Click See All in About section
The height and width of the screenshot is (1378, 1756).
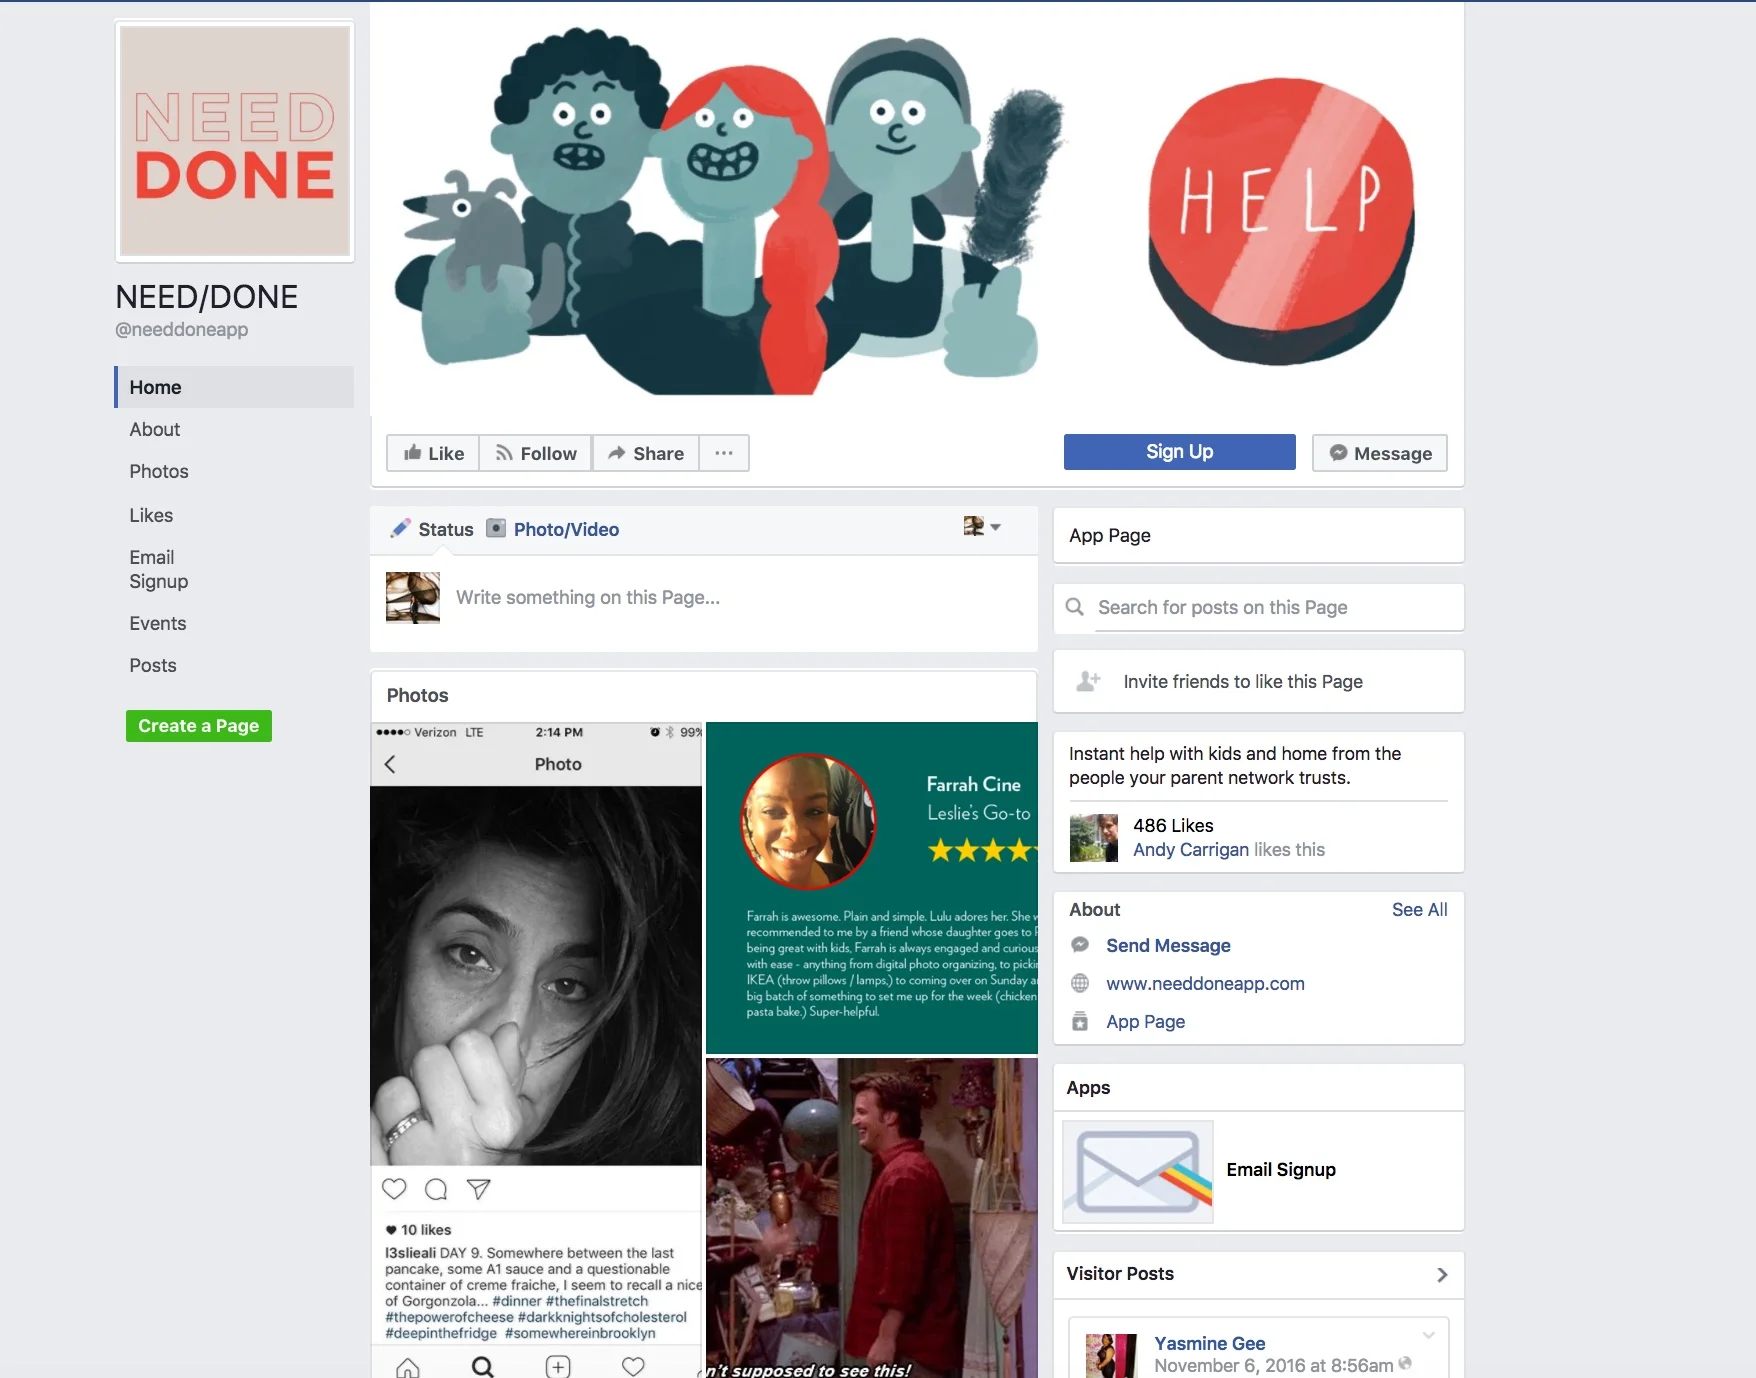[x=1419, y=909]
